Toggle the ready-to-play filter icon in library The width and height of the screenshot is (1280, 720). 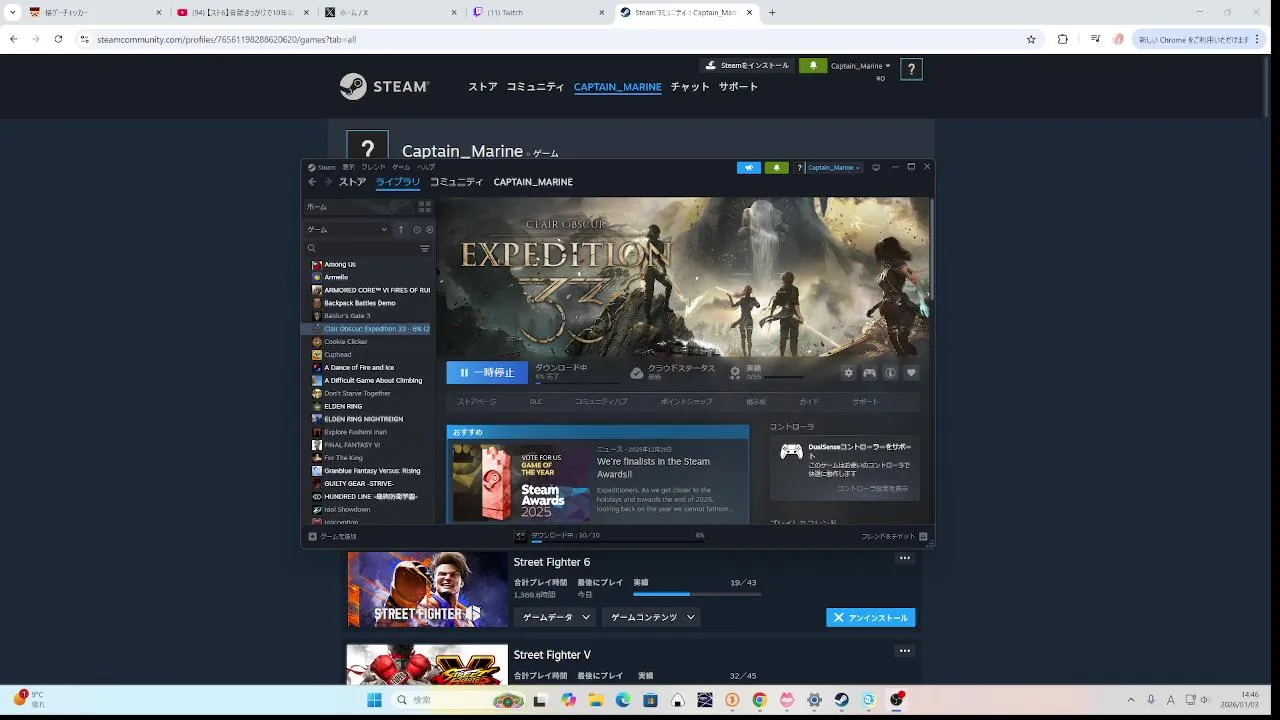[429, 230]
